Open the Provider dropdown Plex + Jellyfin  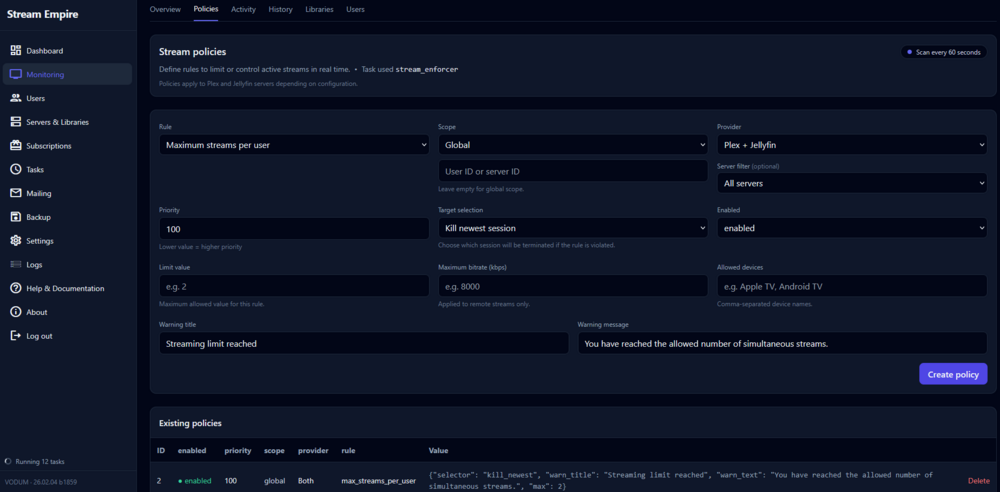(x=852, y=145)
